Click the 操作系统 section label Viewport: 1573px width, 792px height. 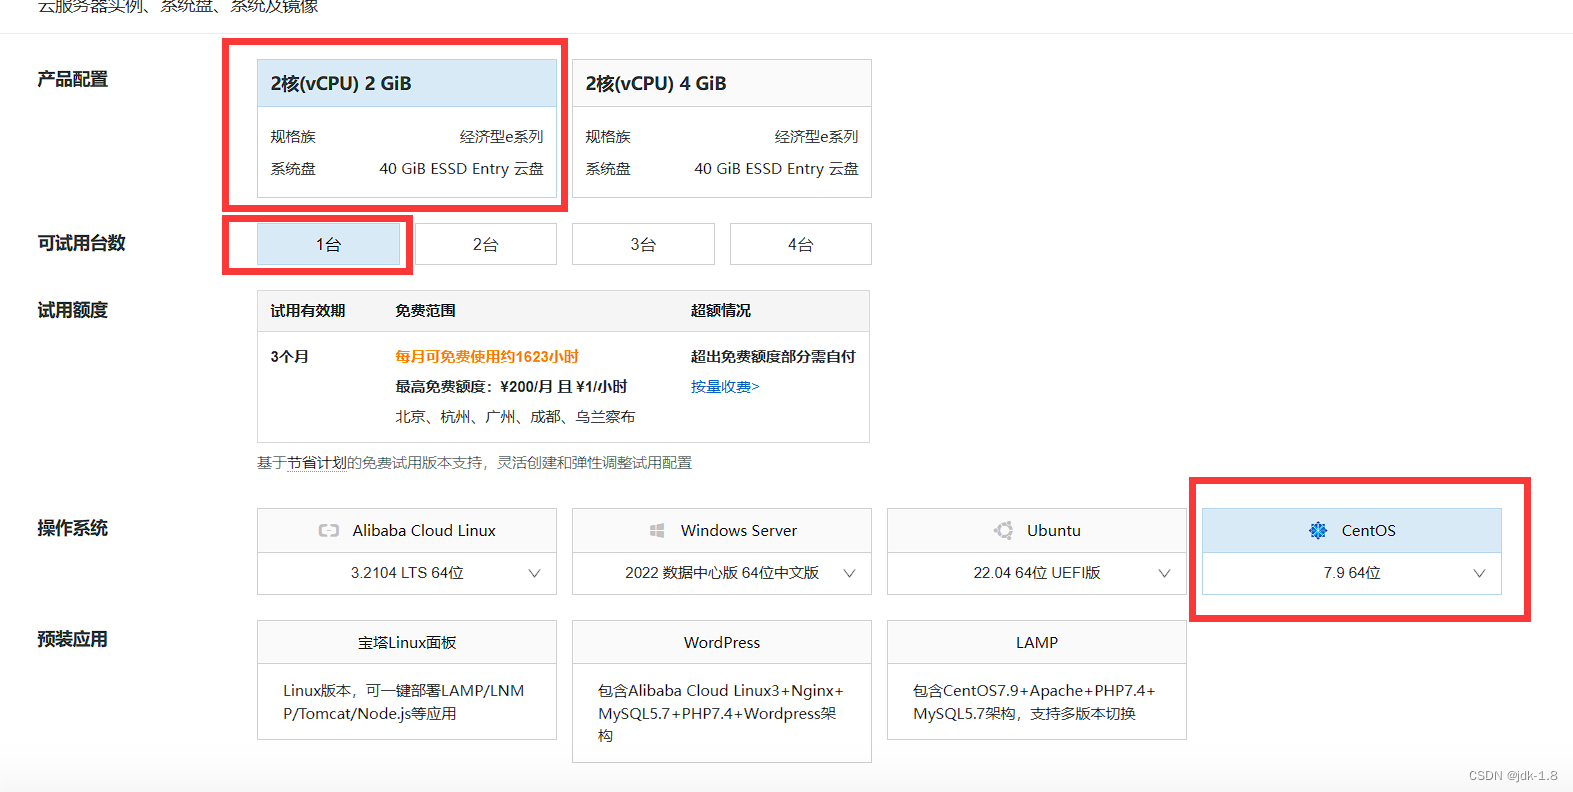click(x=72, y=528)
